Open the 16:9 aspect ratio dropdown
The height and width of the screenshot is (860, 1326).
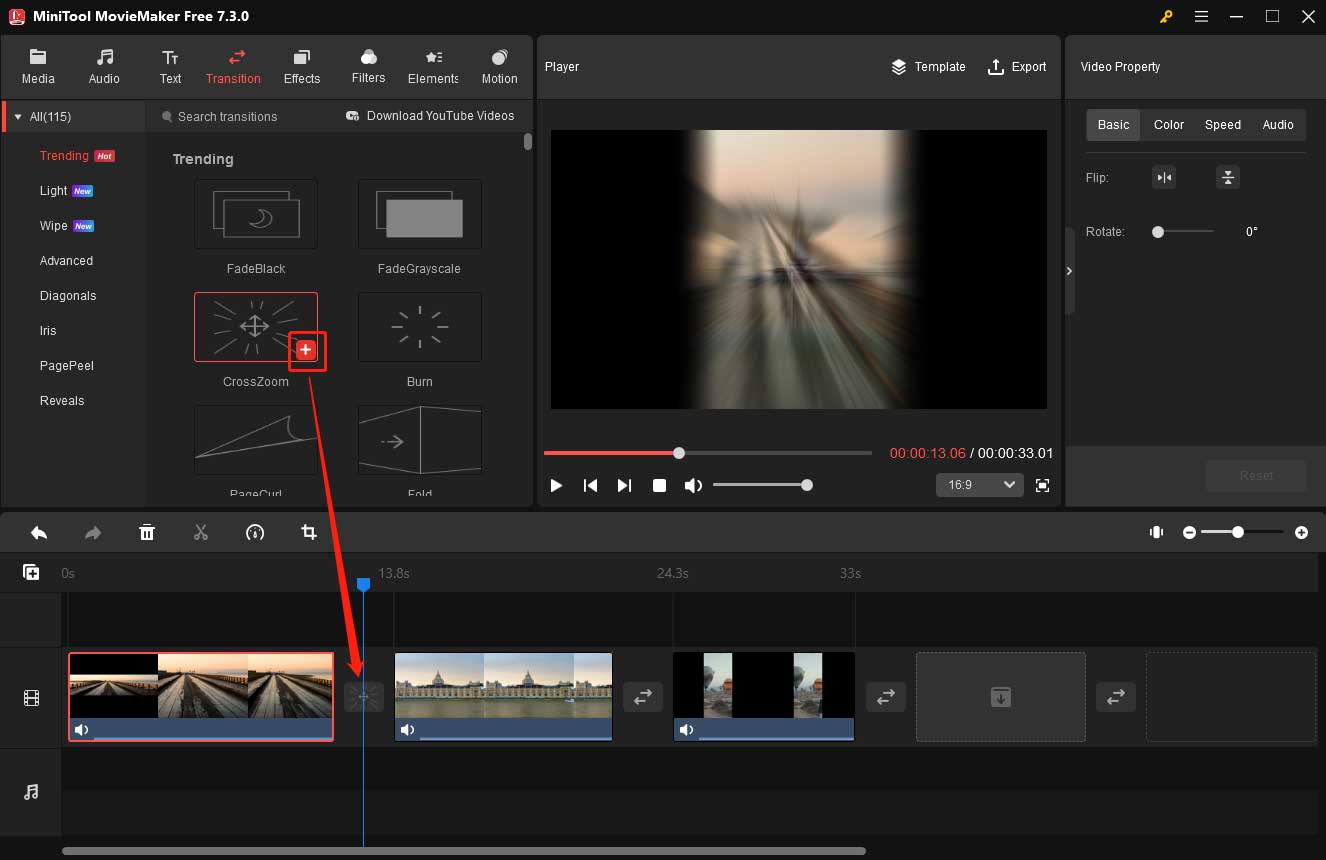[979, 485]
